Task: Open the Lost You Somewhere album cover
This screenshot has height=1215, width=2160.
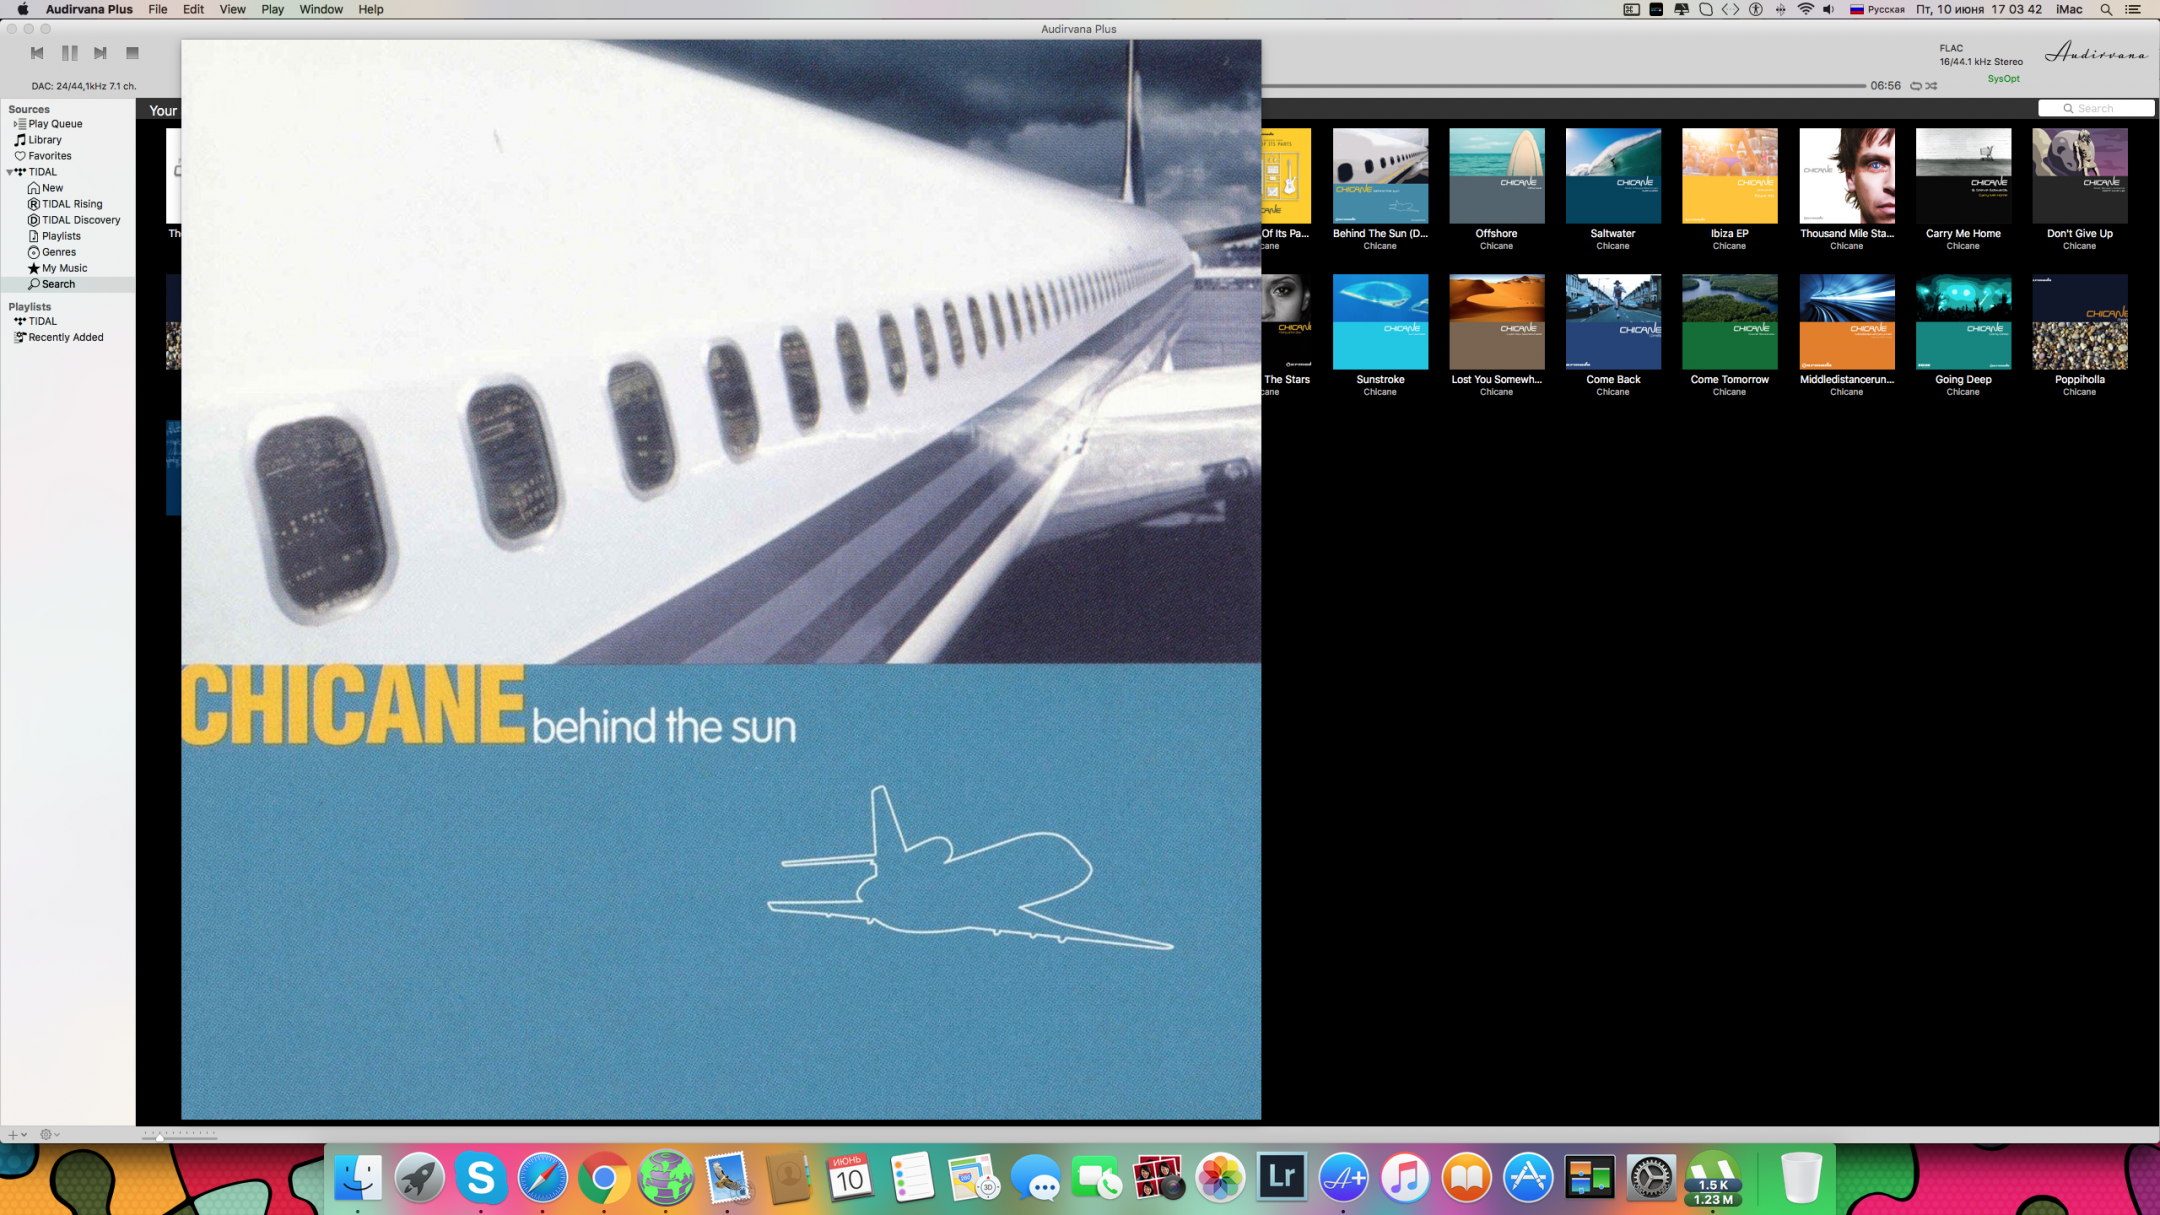Action: (x=1496, y=321)
